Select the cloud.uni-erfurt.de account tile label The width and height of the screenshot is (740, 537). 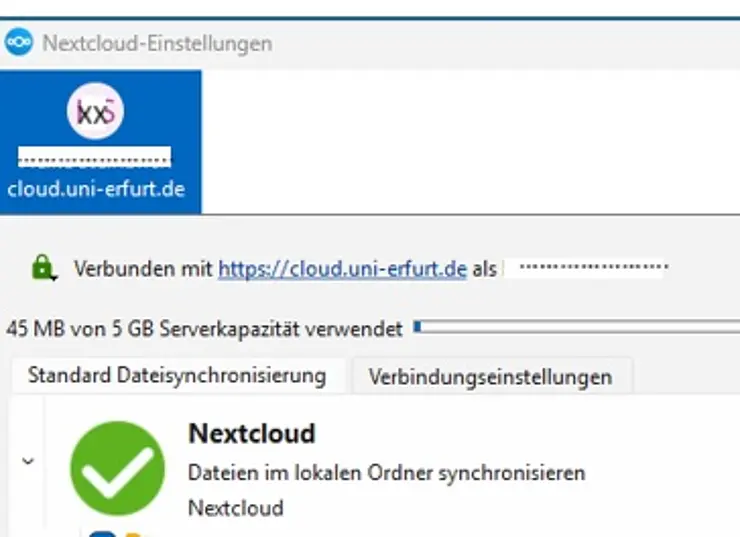pyautogui.click(x=96, y=189)
